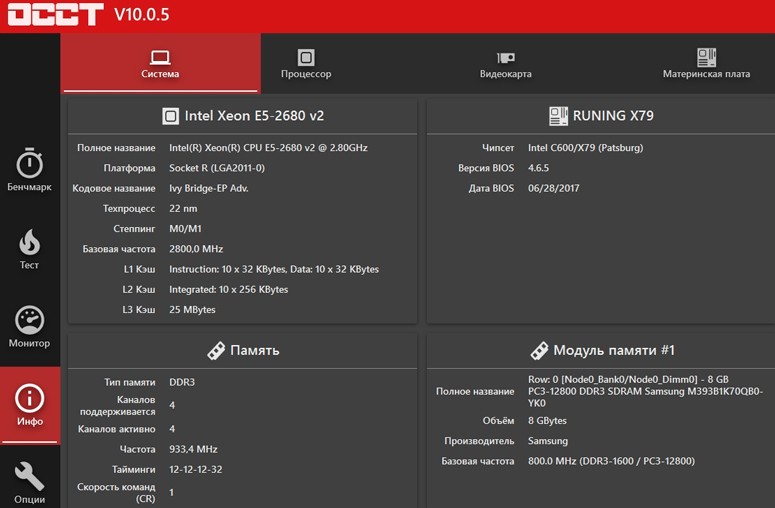Select the BIOS date 06/28/2017

click(554, 188)
